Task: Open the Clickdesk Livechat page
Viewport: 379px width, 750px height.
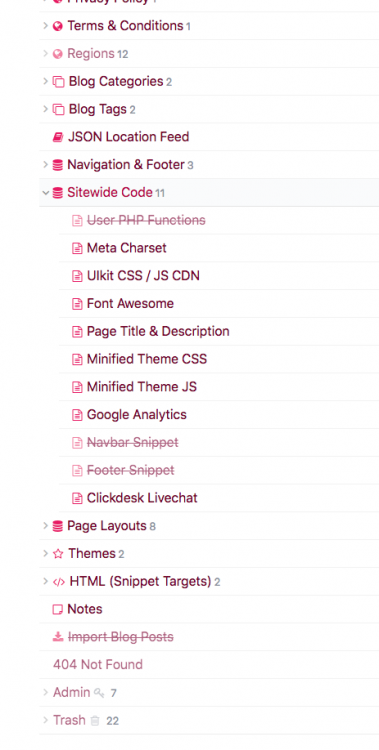Action: 142,498
